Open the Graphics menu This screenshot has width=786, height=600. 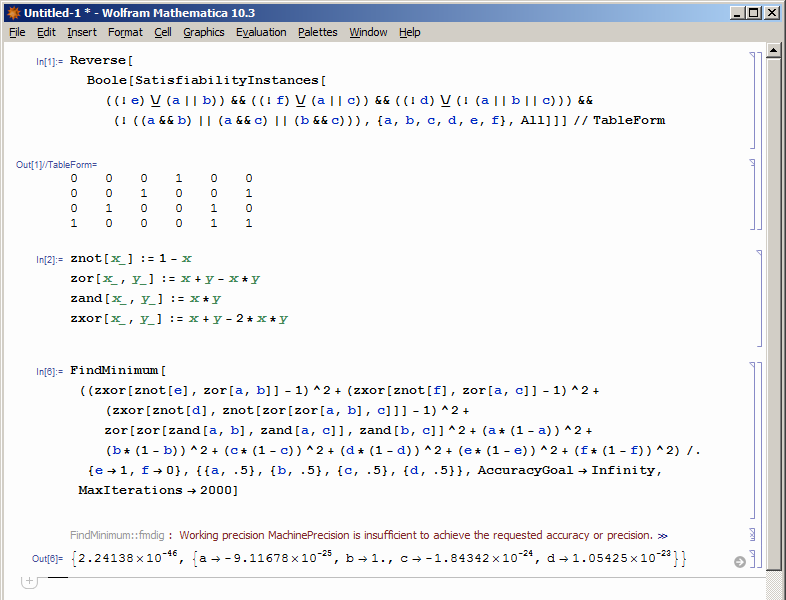(203, 32)
